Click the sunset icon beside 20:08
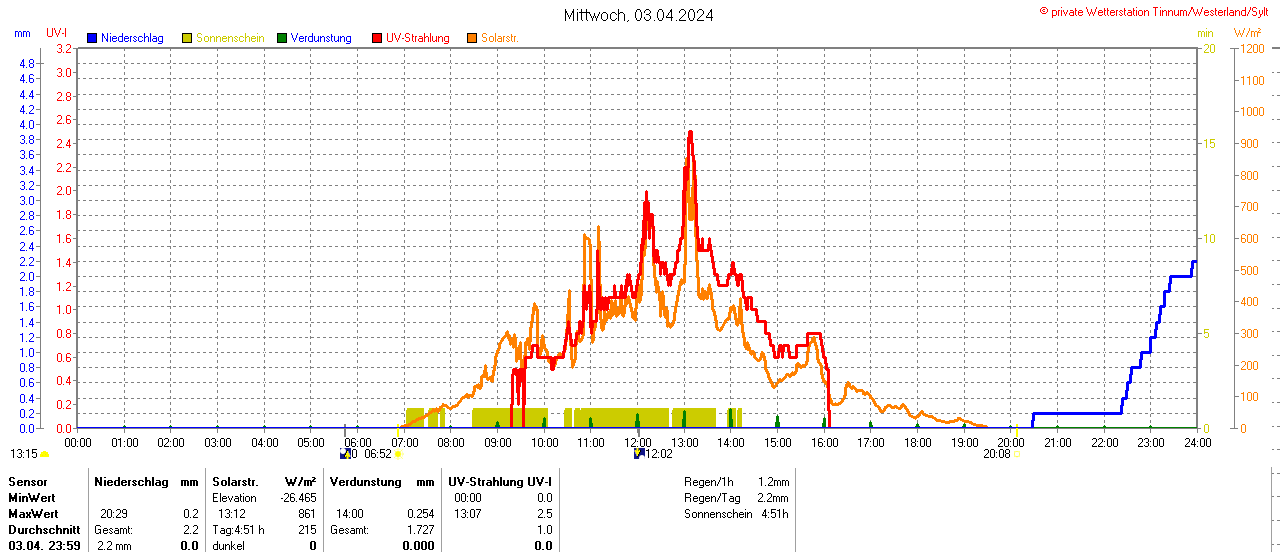 (1016, 454)
